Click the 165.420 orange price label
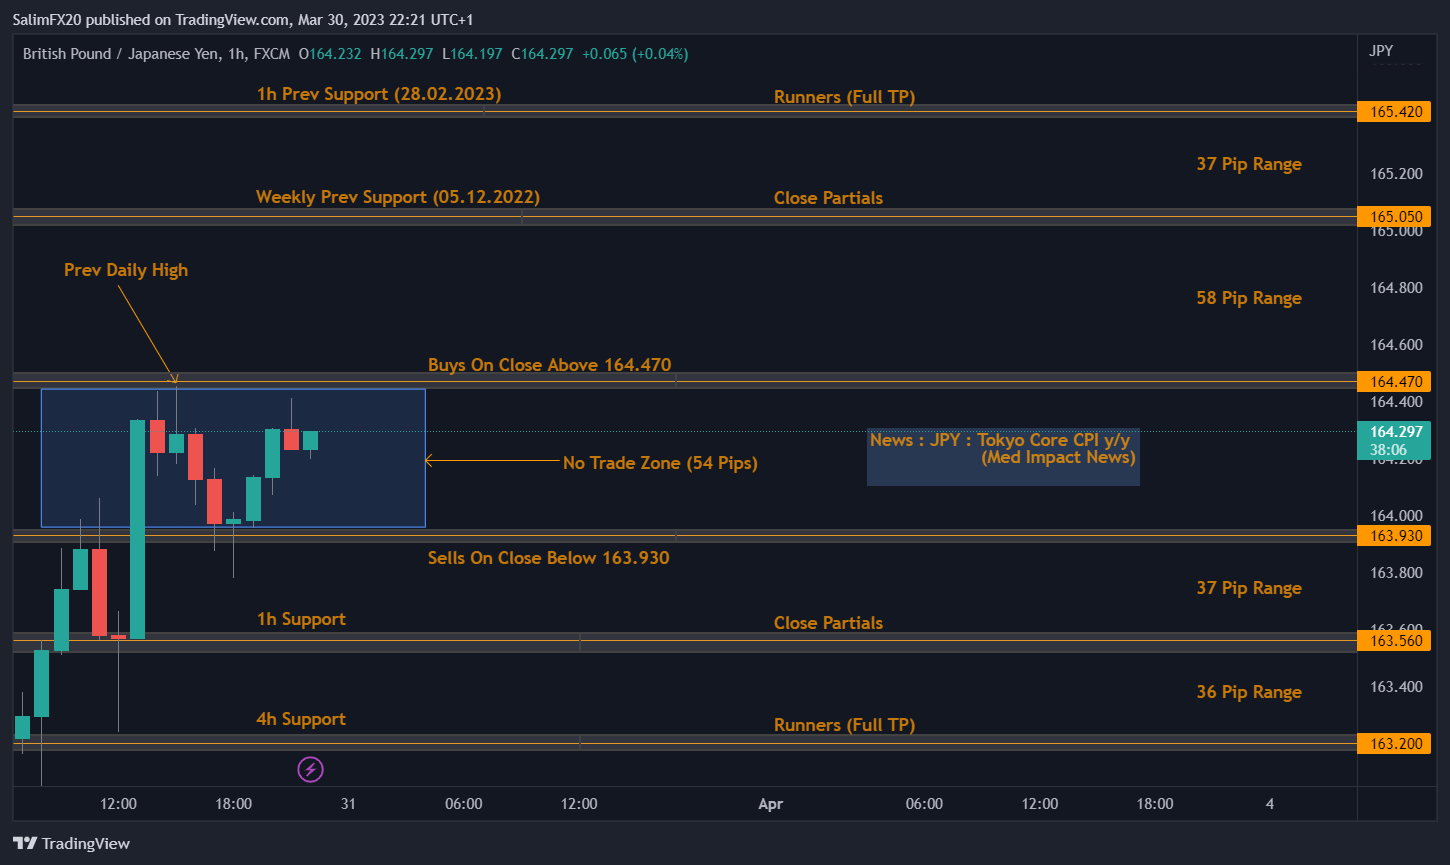Image resolution: width=1450 pixels, height=865 pixels. 1393,112
